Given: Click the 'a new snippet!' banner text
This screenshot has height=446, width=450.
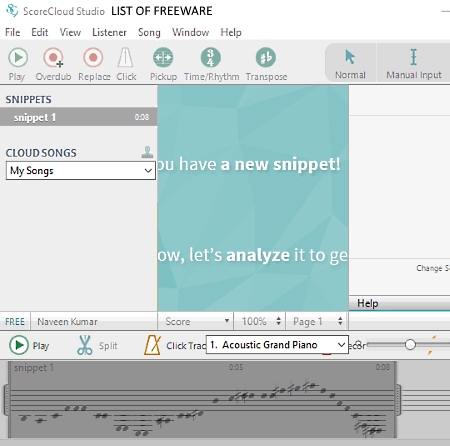Looking at the screenshot, I should (280, 164).
